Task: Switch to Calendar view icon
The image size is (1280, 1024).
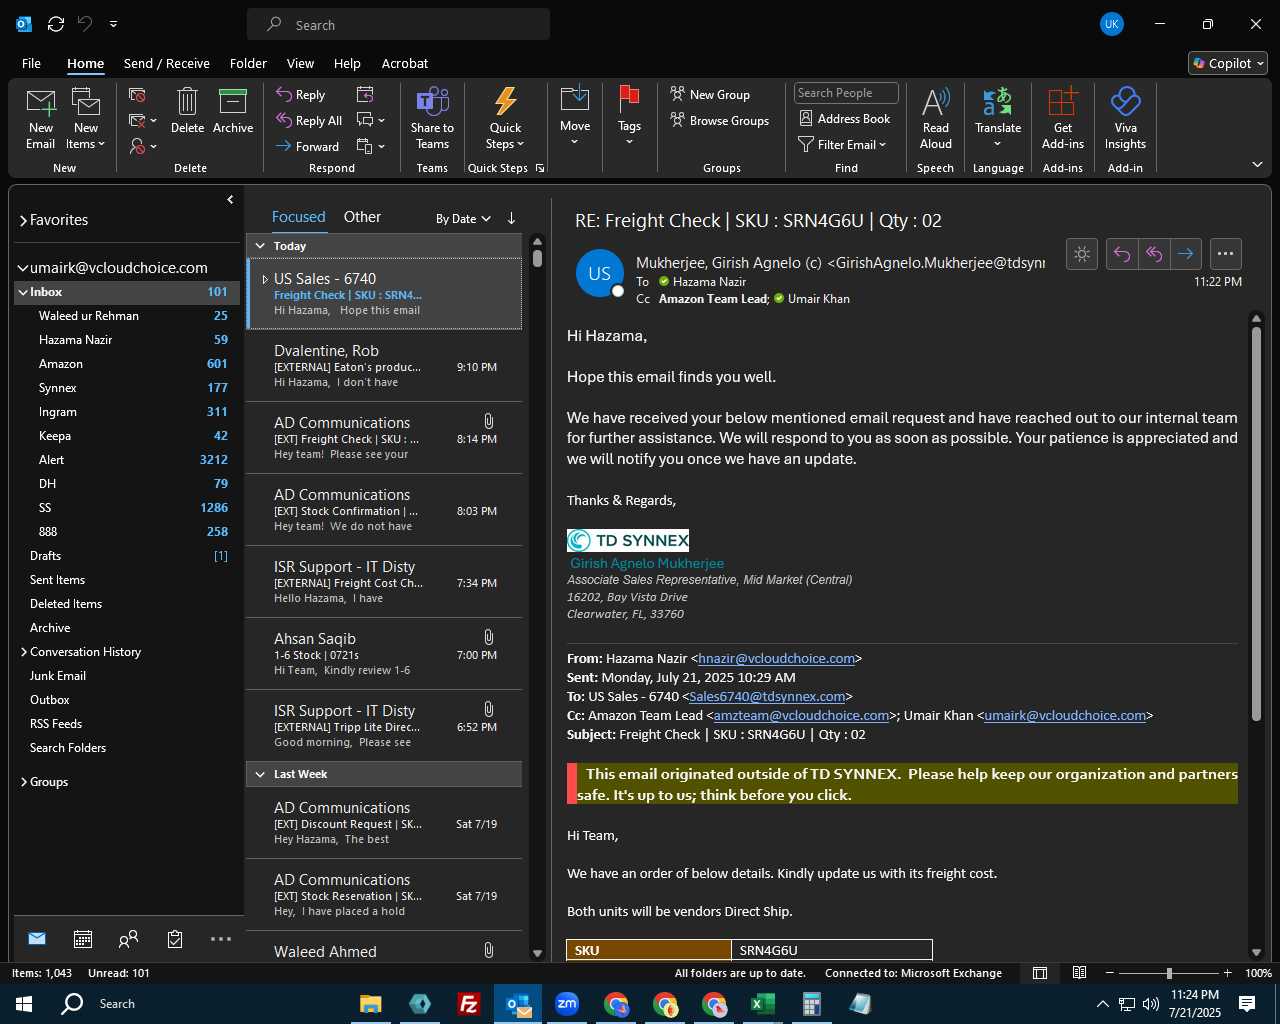Action: [x=83, y=938]
